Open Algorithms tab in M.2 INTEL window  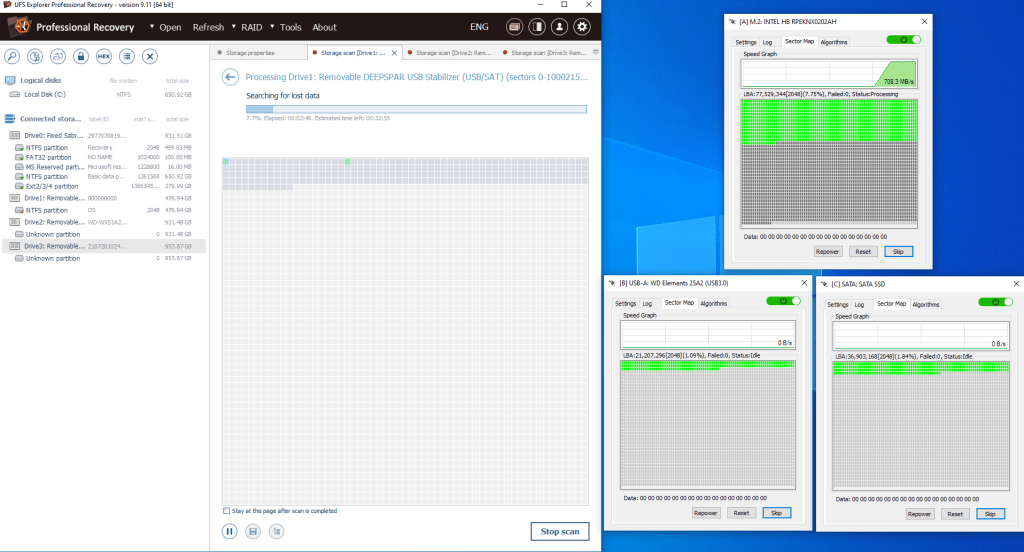point(834,42)
